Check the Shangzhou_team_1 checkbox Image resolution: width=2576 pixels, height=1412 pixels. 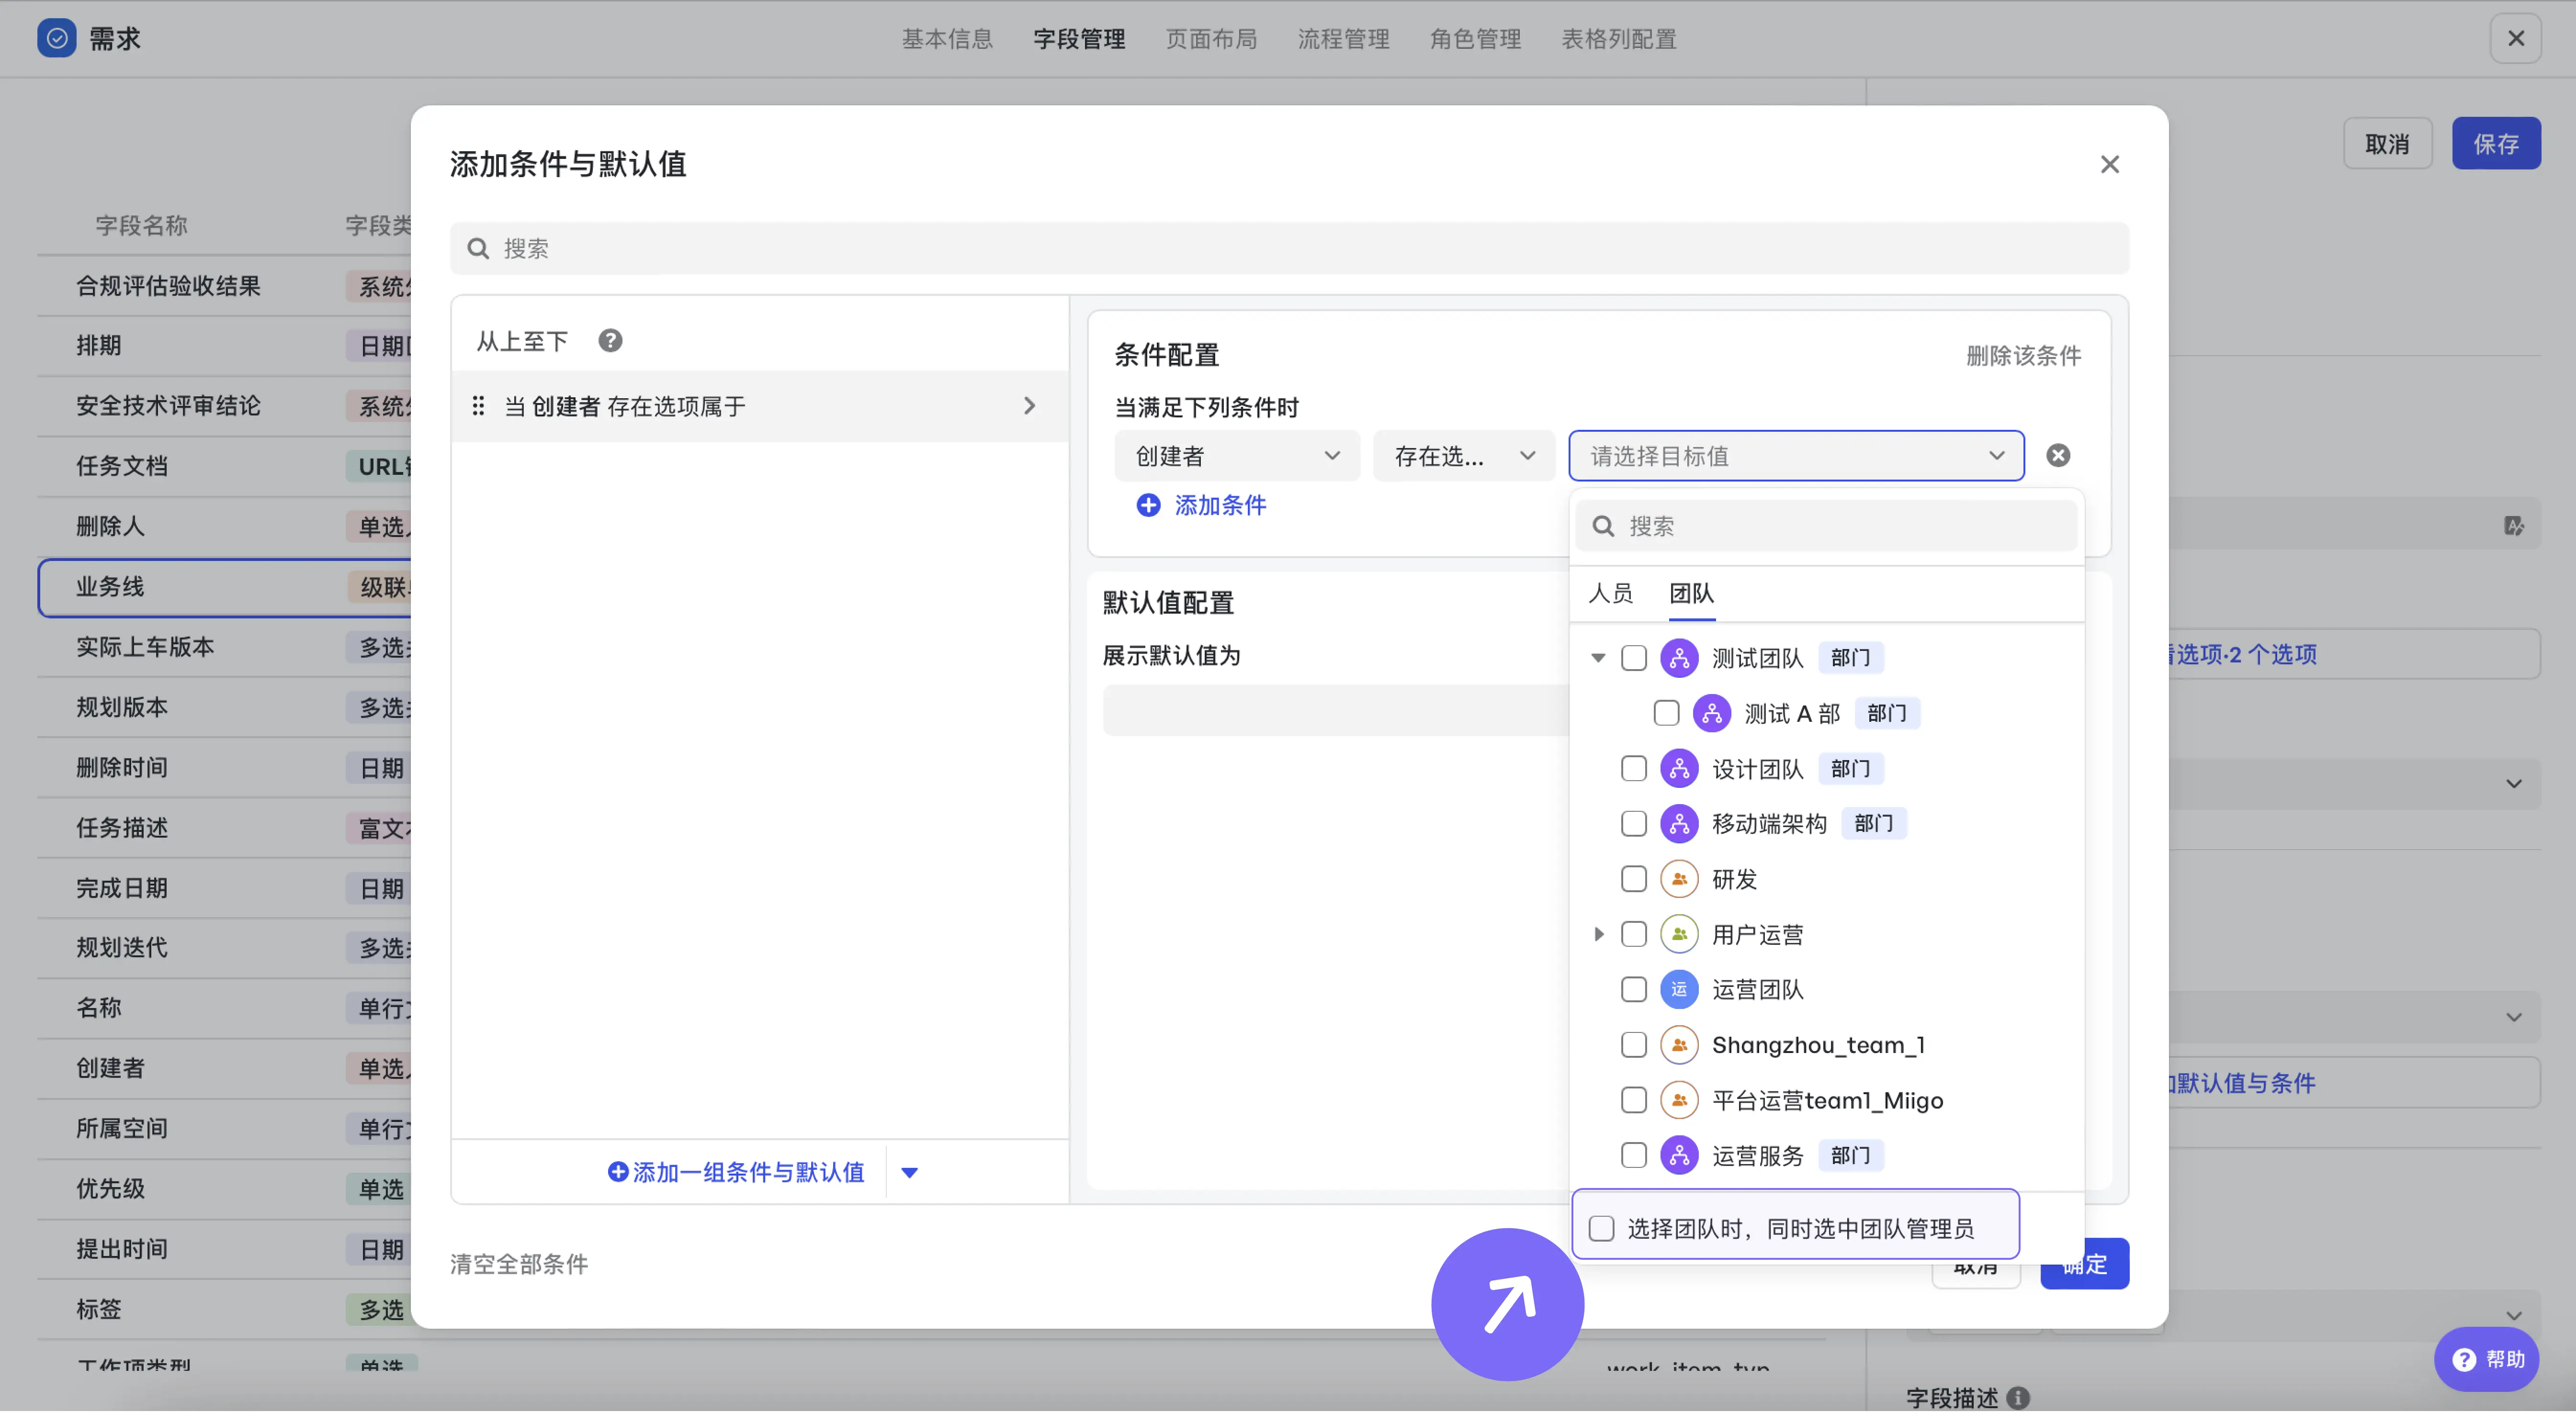[1633, 1045]
